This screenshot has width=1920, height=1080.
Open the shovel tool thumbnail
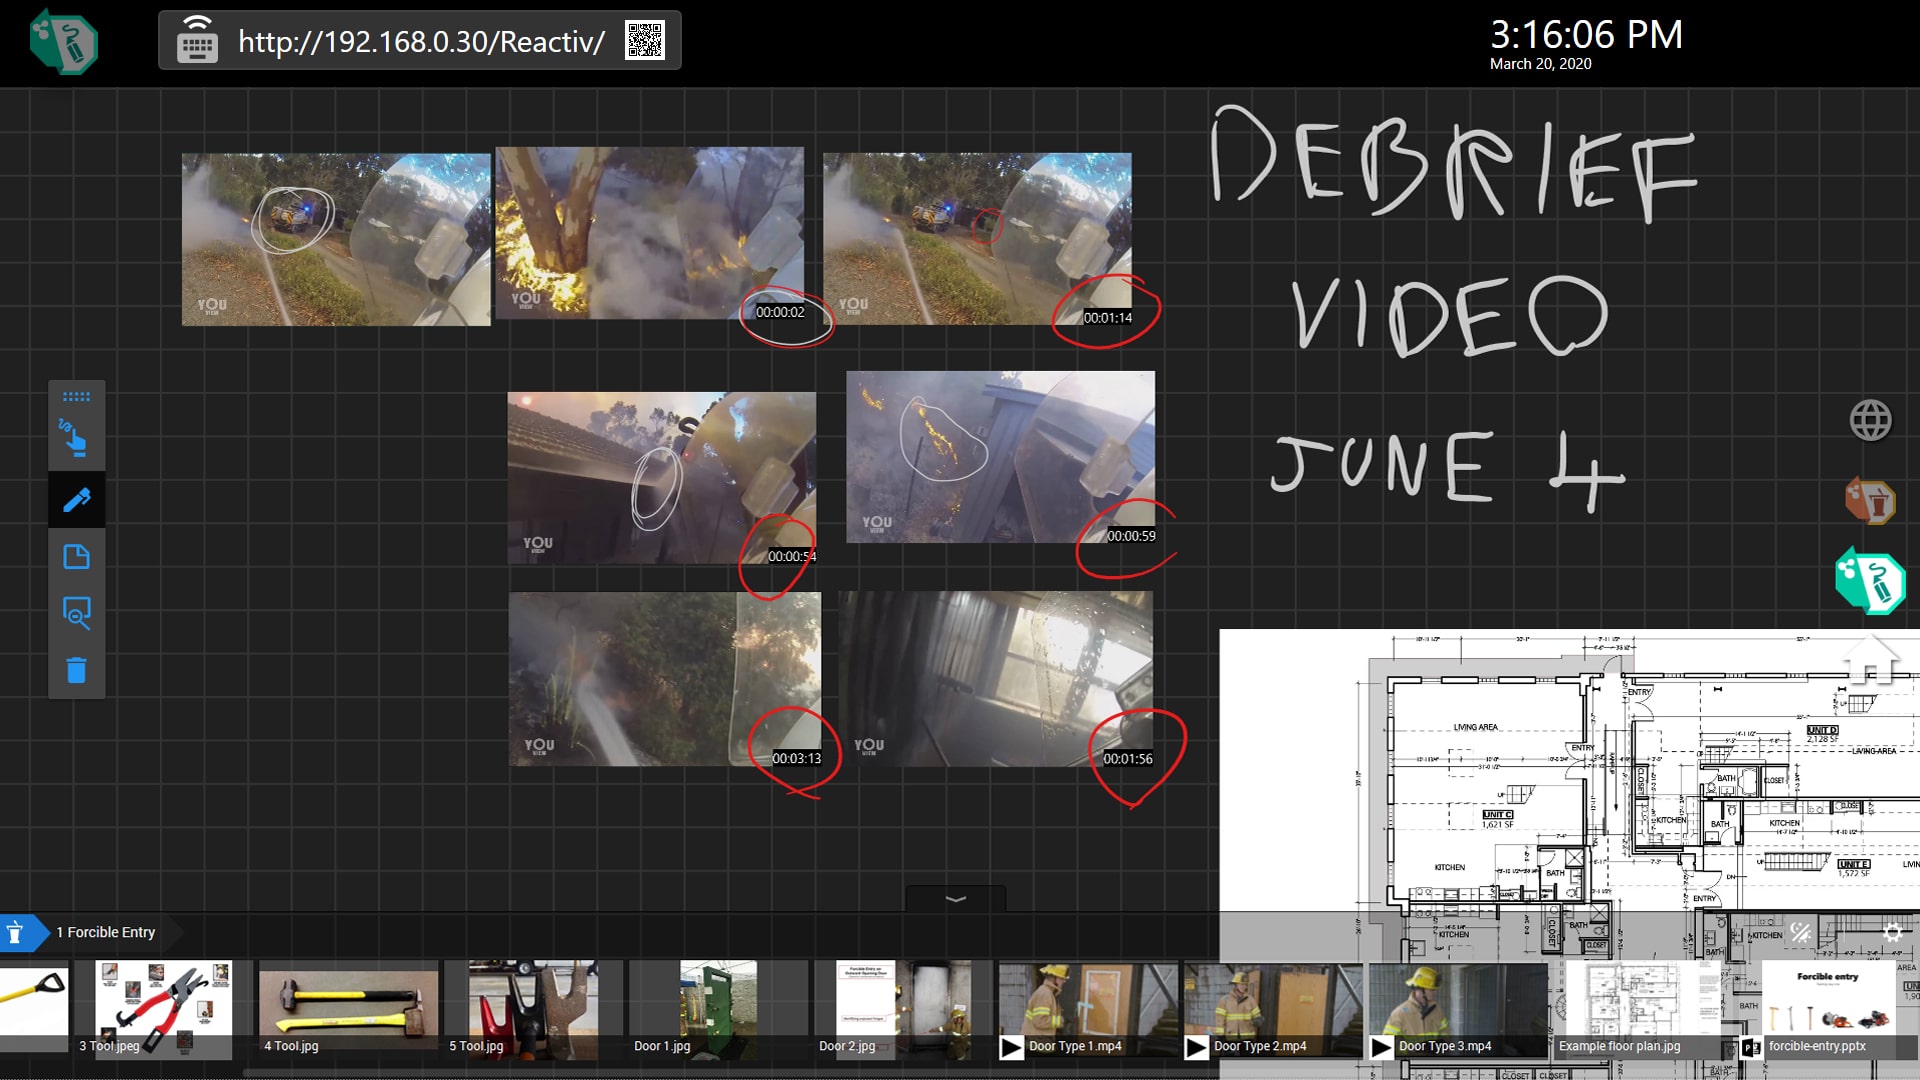[x=34, y=1009]
